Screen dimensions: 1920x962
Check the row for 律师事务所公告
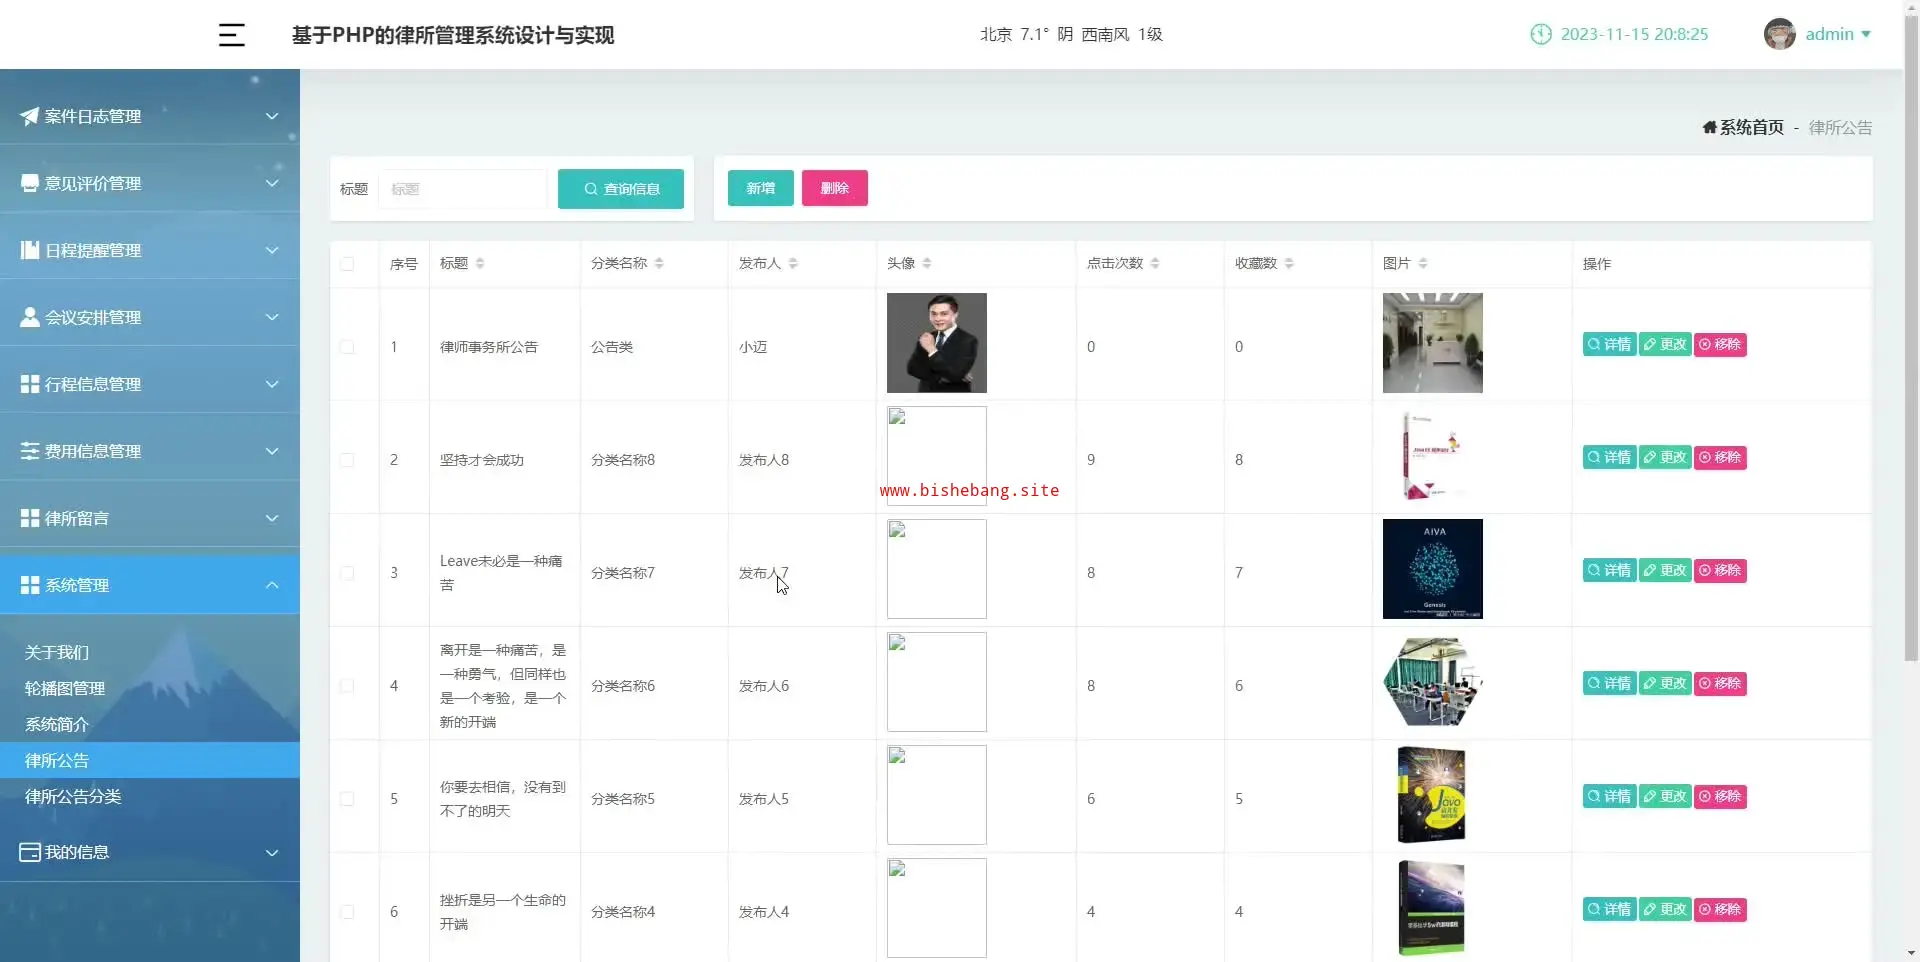pos(347,347)
